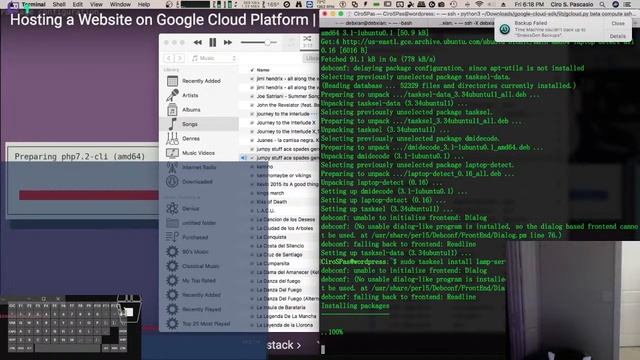This screenshot has width=640, height=360.
Task: Toggle checkbox for La Cumparsita
Action: pyautogui.click(x=252, y=264)
